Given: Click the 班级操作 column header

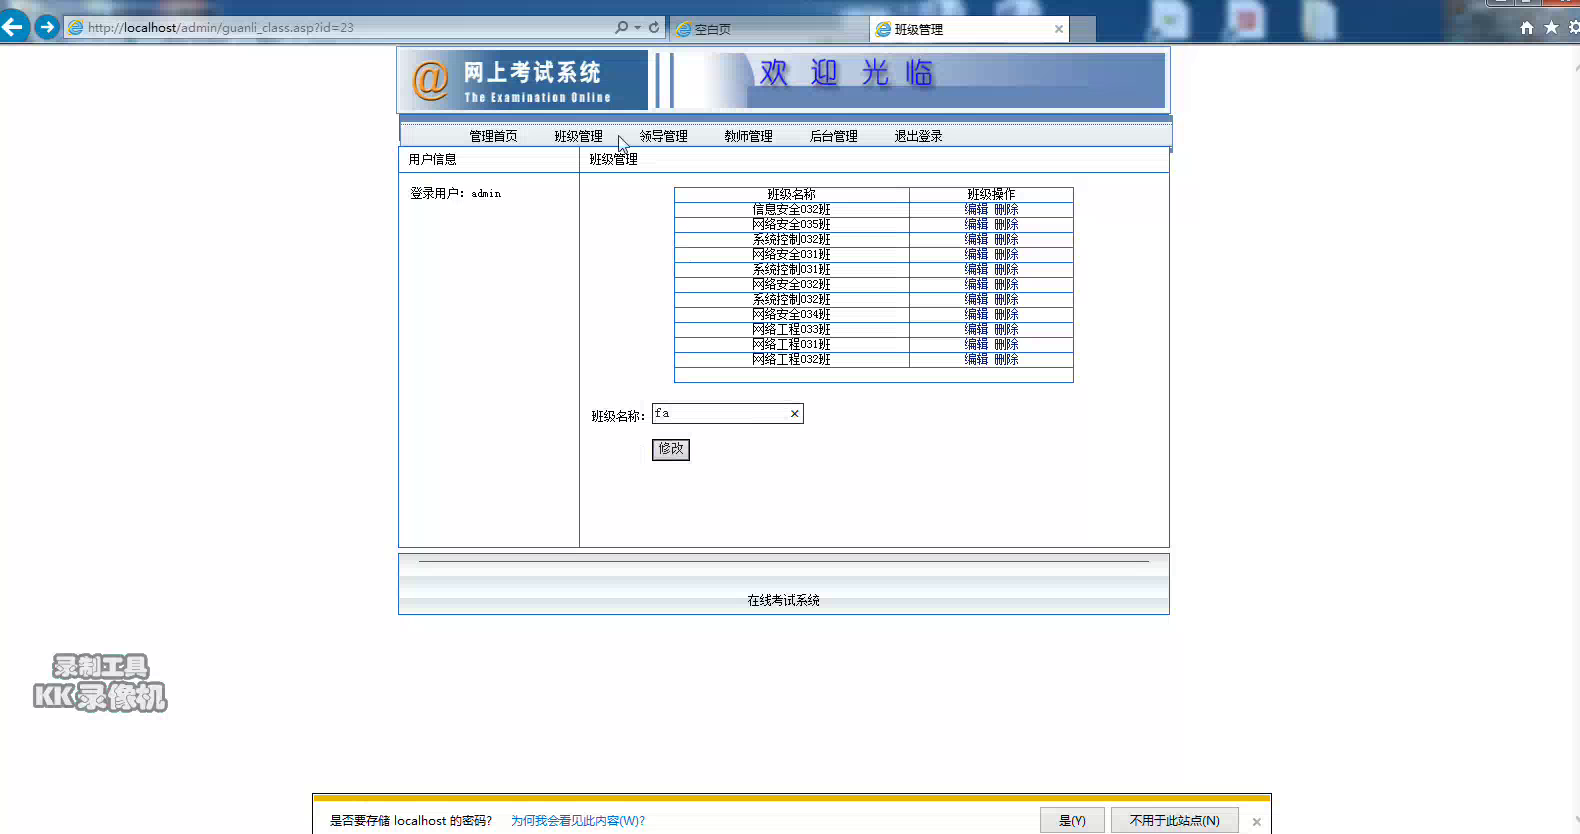Looking at the screenshot, I should 991,194.
